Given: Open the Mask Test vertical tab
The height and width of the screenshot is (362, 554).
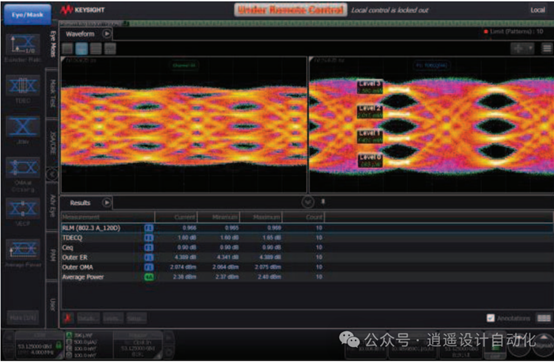Looking at the screenshot, I should [x=53, y=93].
